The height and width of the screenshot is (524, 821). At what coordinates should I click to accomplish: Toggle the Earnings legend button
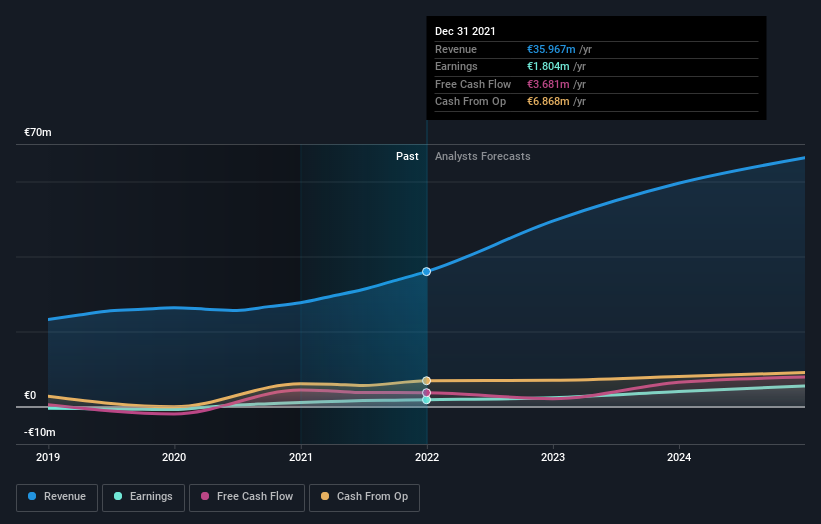tap(143, 497)
